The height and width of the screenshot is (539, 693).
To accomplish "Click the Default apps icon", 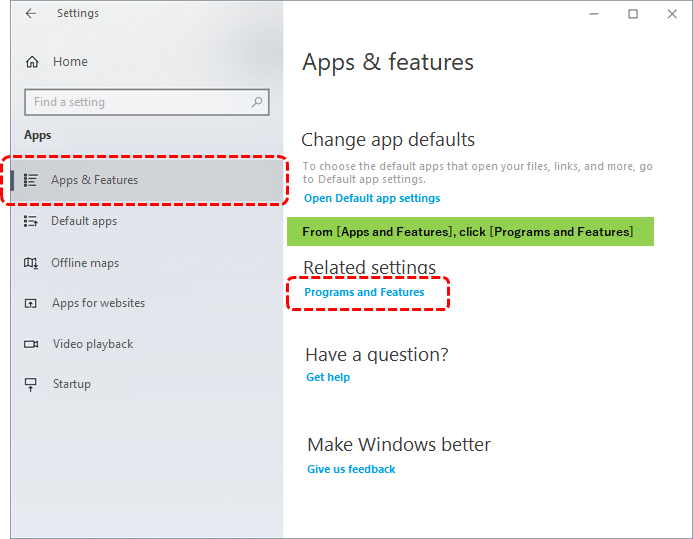I will 31,221.
